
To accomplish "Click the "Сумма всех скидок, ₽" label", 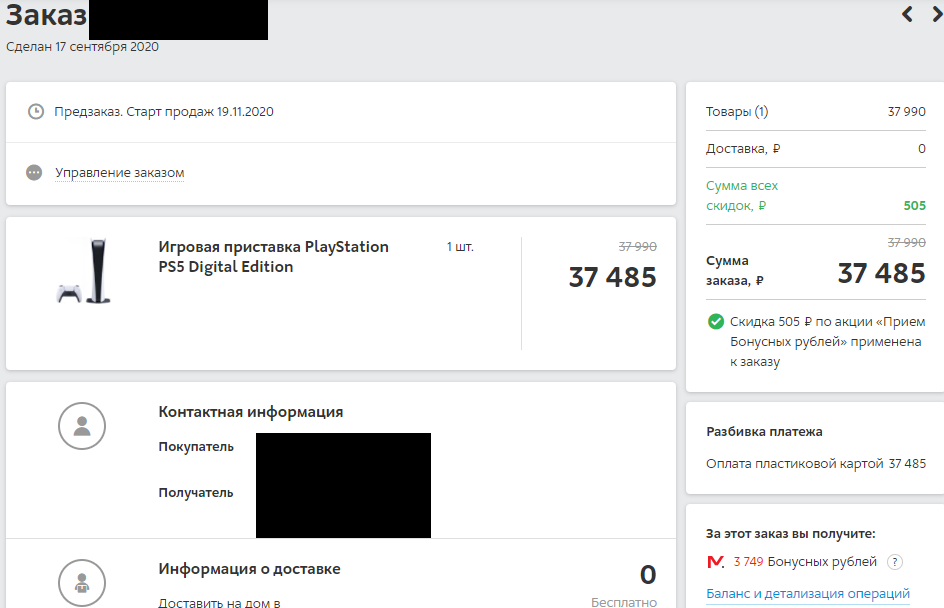I will [742, 196].
